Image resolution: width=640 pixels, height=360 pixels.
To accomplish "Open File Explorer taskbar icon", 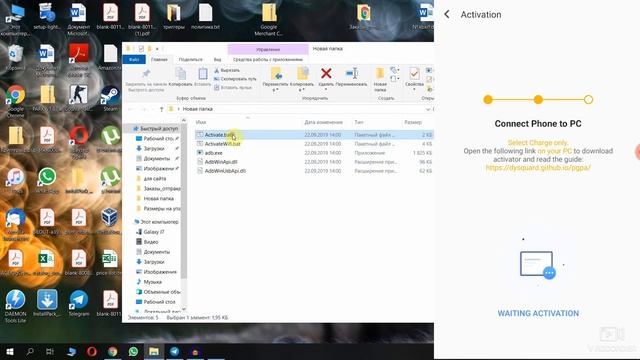I will [154, 351].
